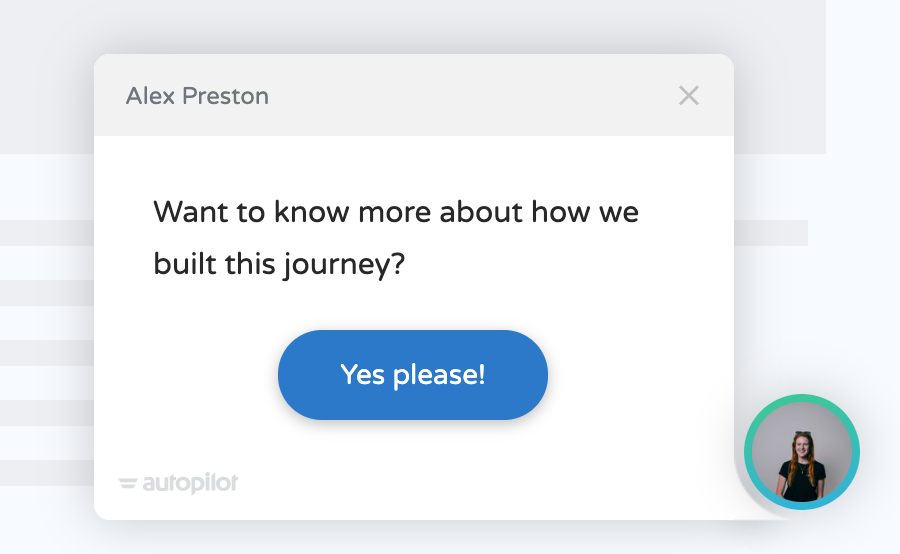Click the journey question message text
Screen dimensions: 900x554
point(395,238)
